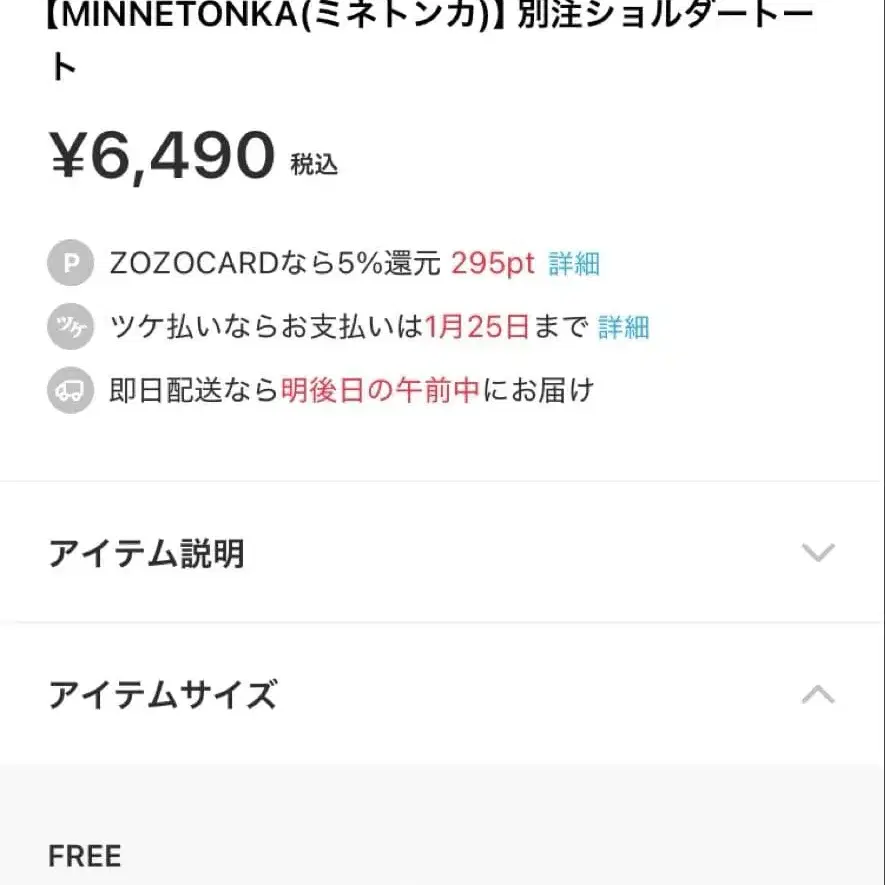This screenshot has width=885, height=885.
Task: Select the FREE size option
Action: coord(84,856)
